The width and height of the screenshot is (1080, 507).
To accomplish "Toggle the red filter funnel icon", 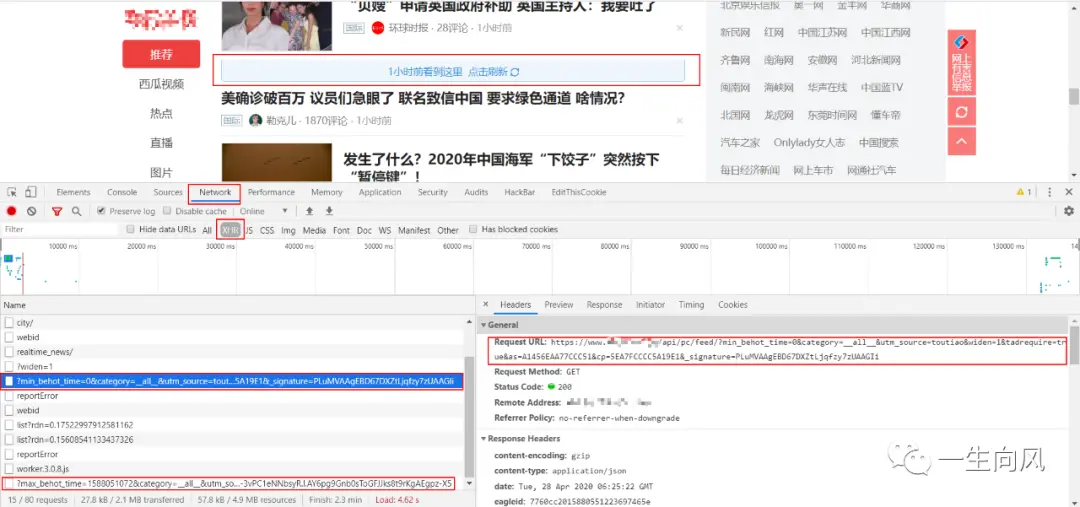I will (57, 211).
